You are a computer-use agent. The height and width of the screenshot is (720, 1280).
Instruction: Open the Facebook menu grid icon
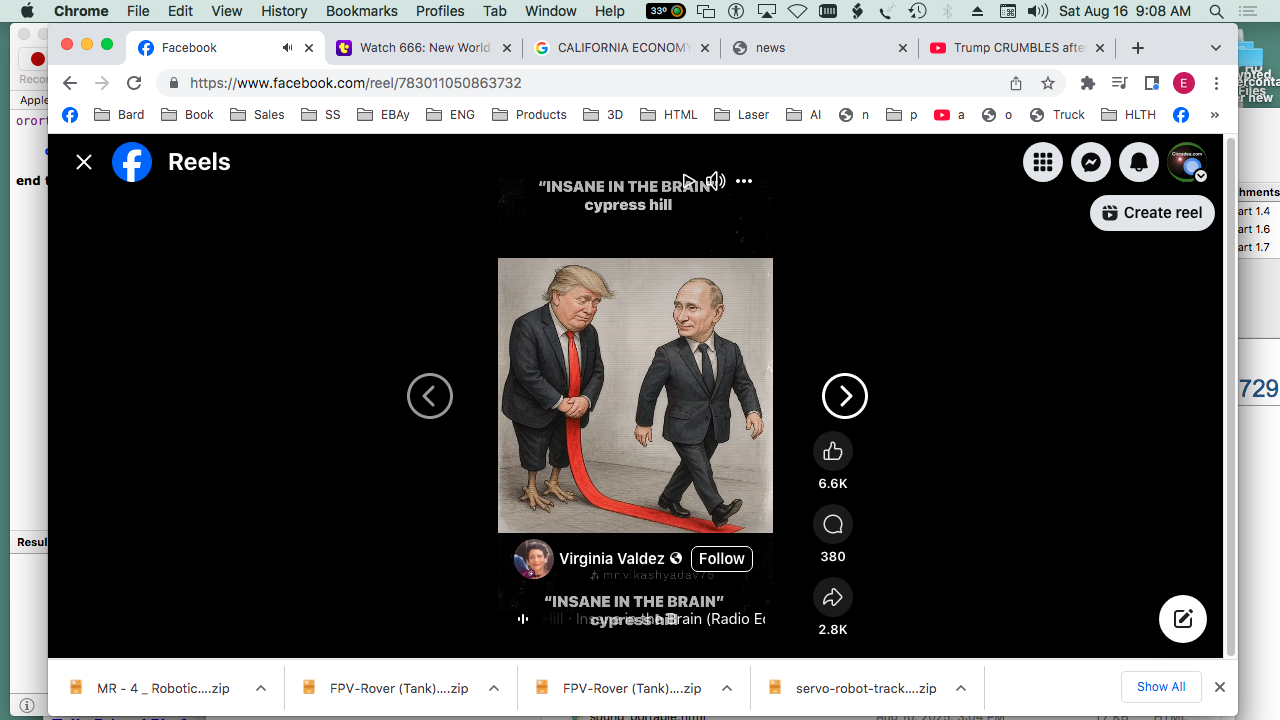point(1042,162)
